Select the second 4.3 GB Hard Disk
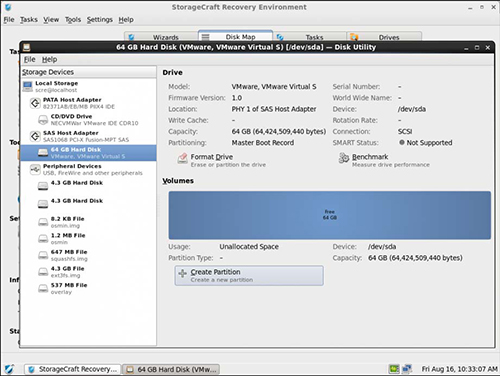The height and width of the screenshot is (376, 500). (88, 204)
